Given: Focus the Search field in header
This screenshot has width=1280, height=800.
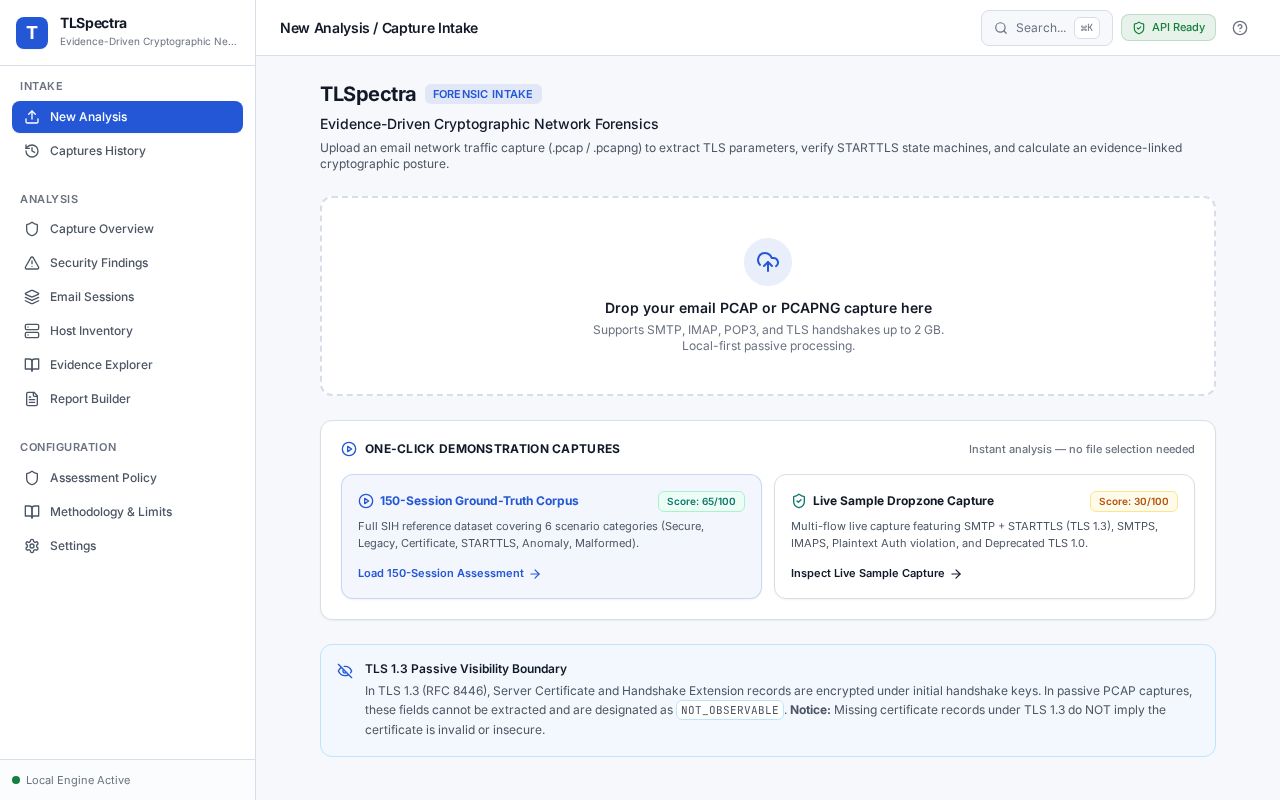Looking at the screenshot, I should point(1046,28).
